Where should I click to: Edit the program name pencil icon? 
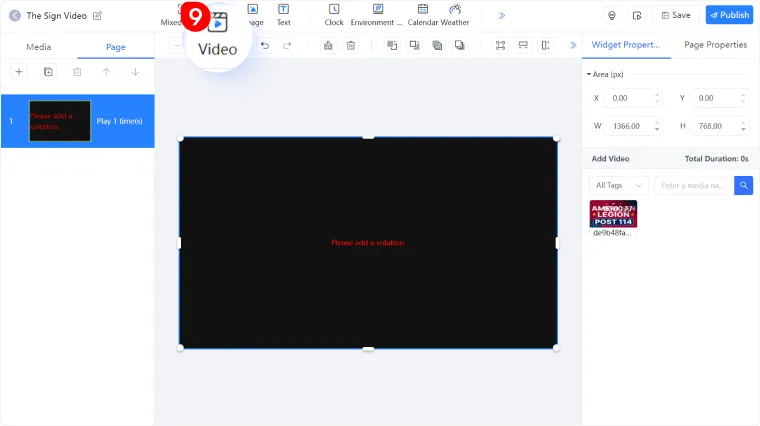98,16
